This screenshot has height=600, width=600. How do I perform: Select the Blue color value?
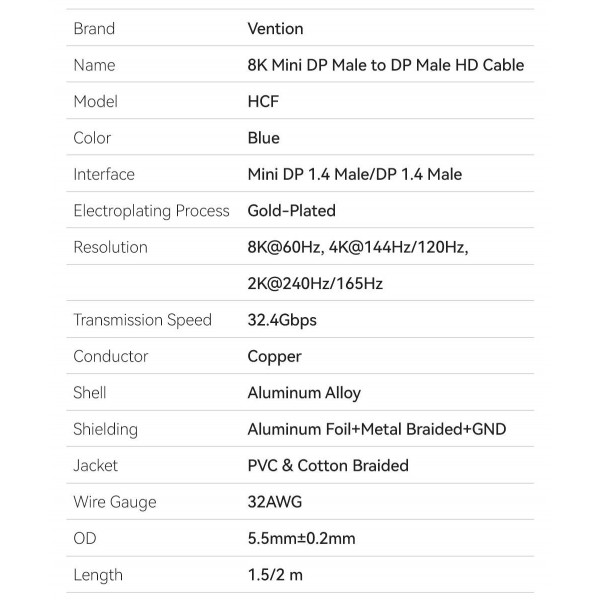point(263,138)
